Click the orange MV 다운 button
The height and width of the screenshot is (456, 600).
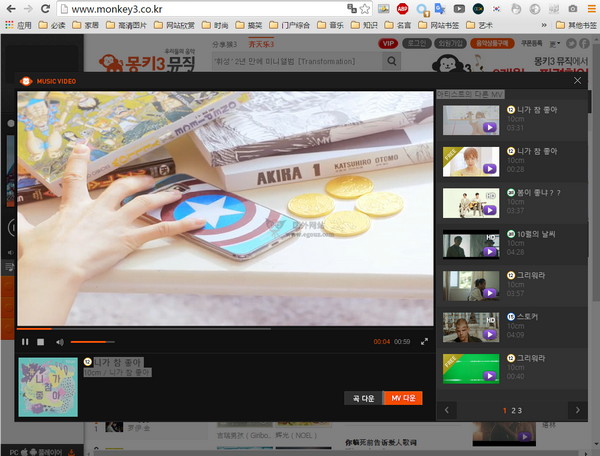point(403,398)
